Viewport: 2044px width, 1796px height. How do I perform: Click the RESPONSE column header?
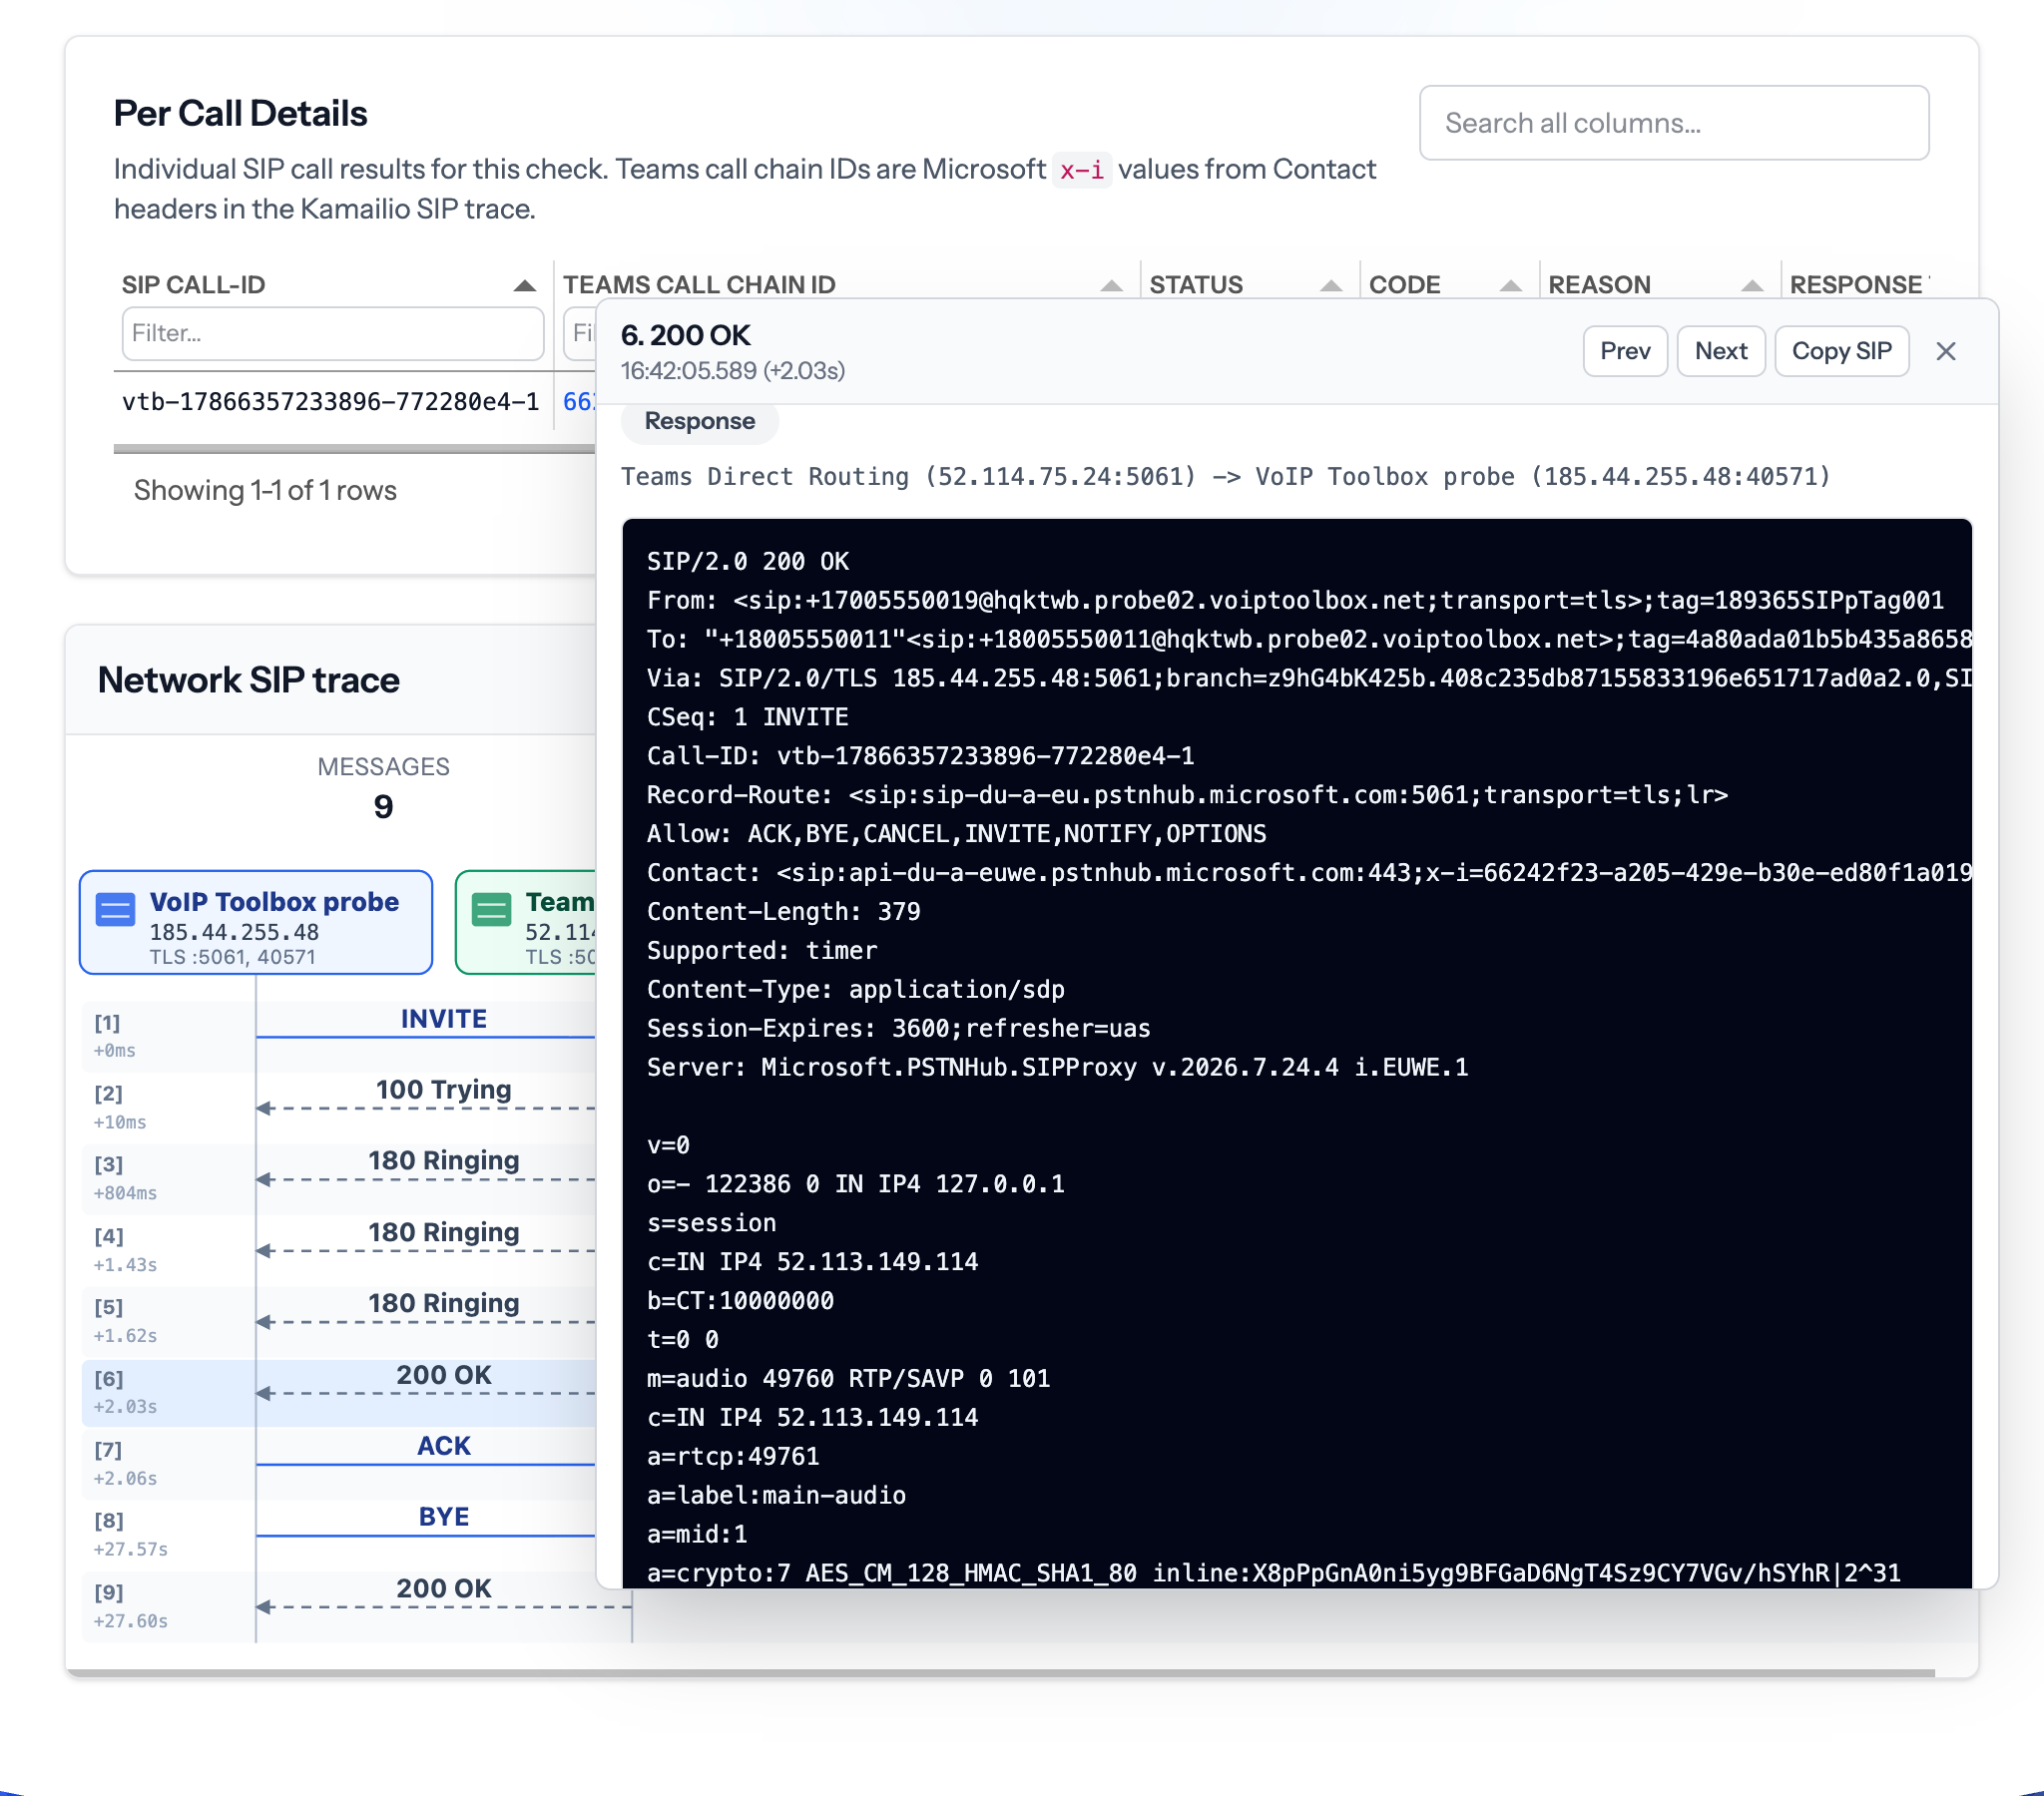click(1858, 285)
